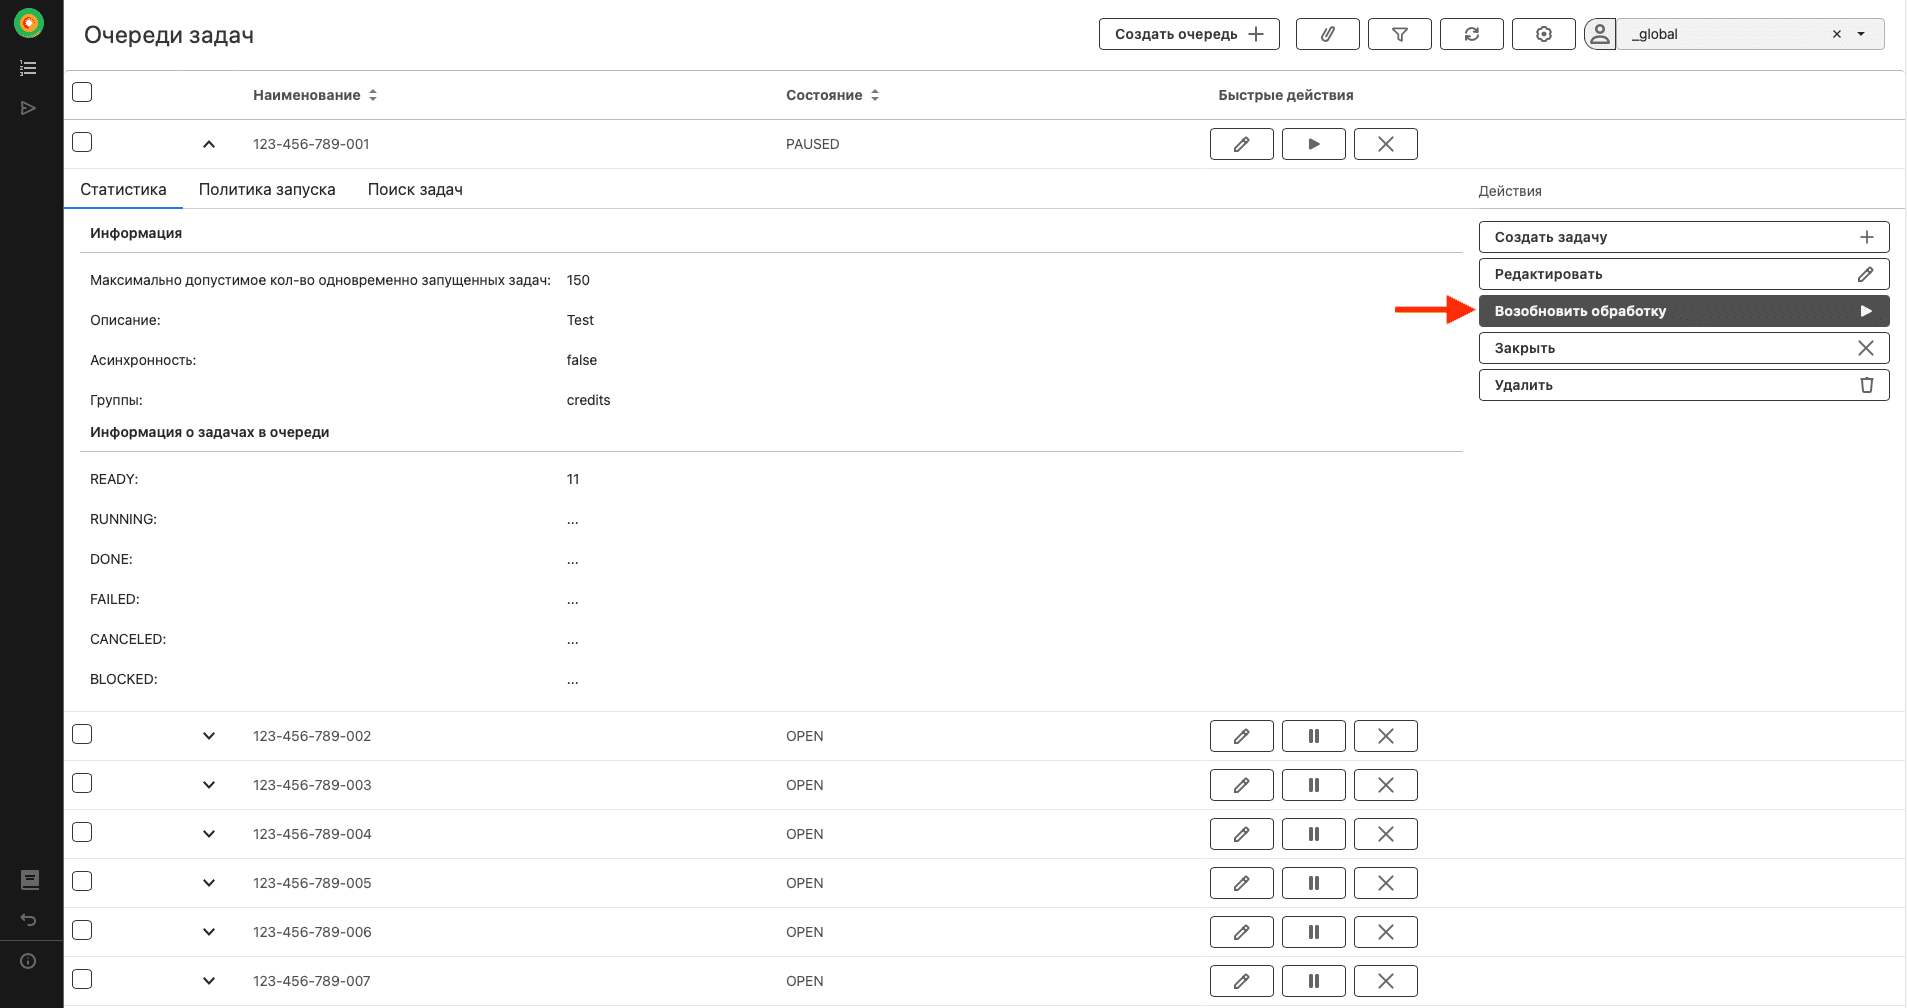Close queue 123-456-789-006 with X icon
Viewport: 1907px width, 1008px height.
pyautogui.click(x=1385, y=932)
